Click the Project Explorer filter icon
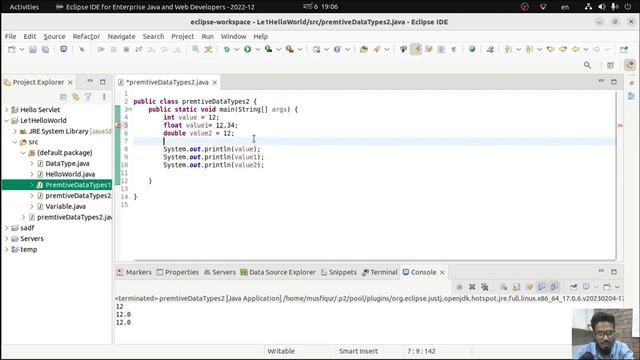640x360 pixels. (88, 97)
